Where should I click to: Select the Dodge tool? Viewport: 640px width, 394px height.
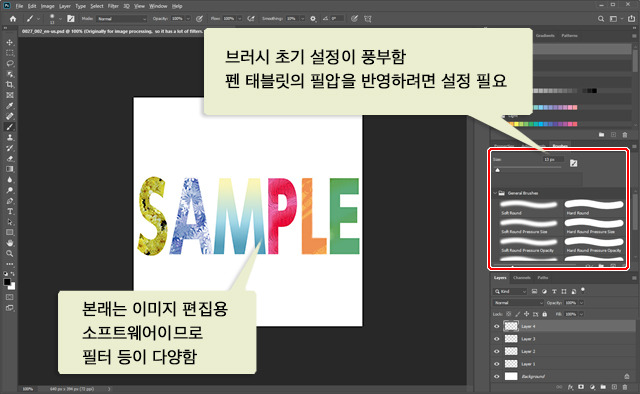point(10,190)
